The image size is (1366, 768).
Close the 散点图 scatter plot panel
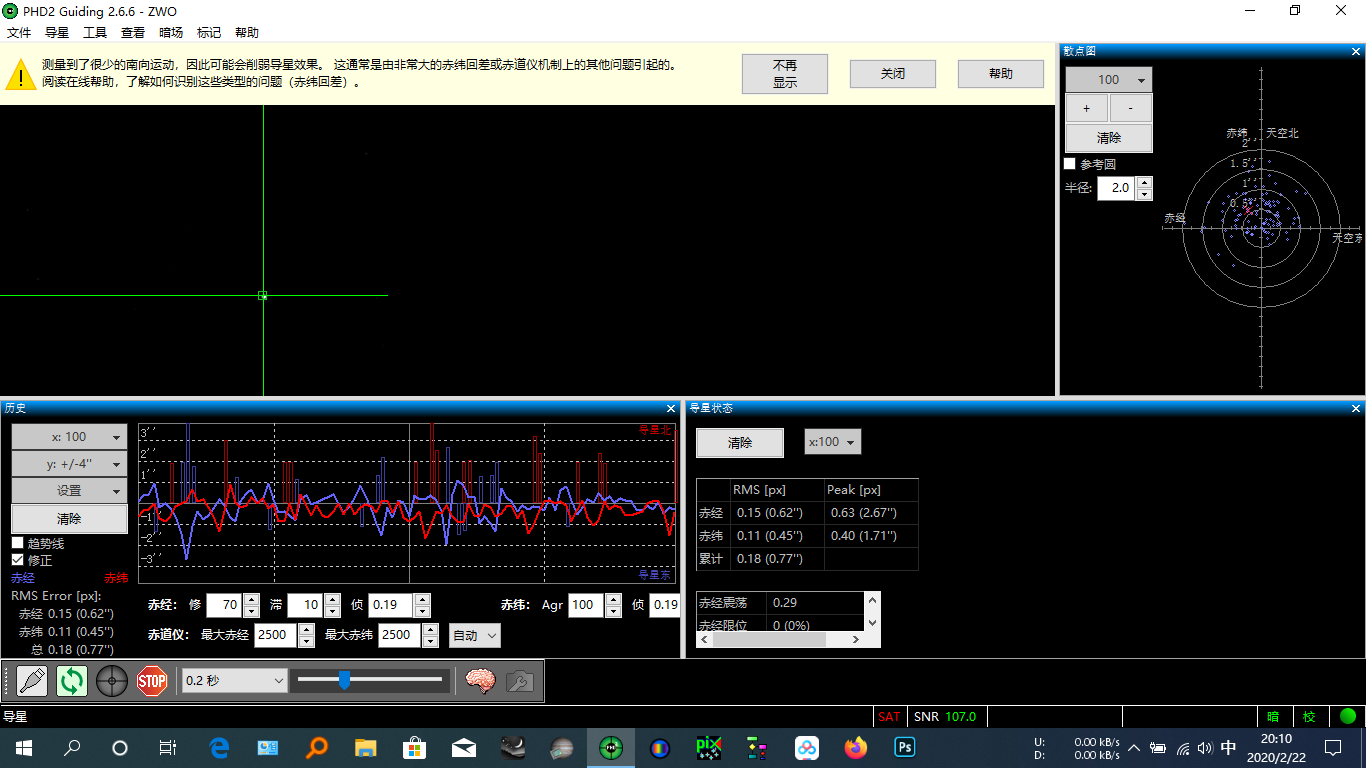[x=1356, y=50]
